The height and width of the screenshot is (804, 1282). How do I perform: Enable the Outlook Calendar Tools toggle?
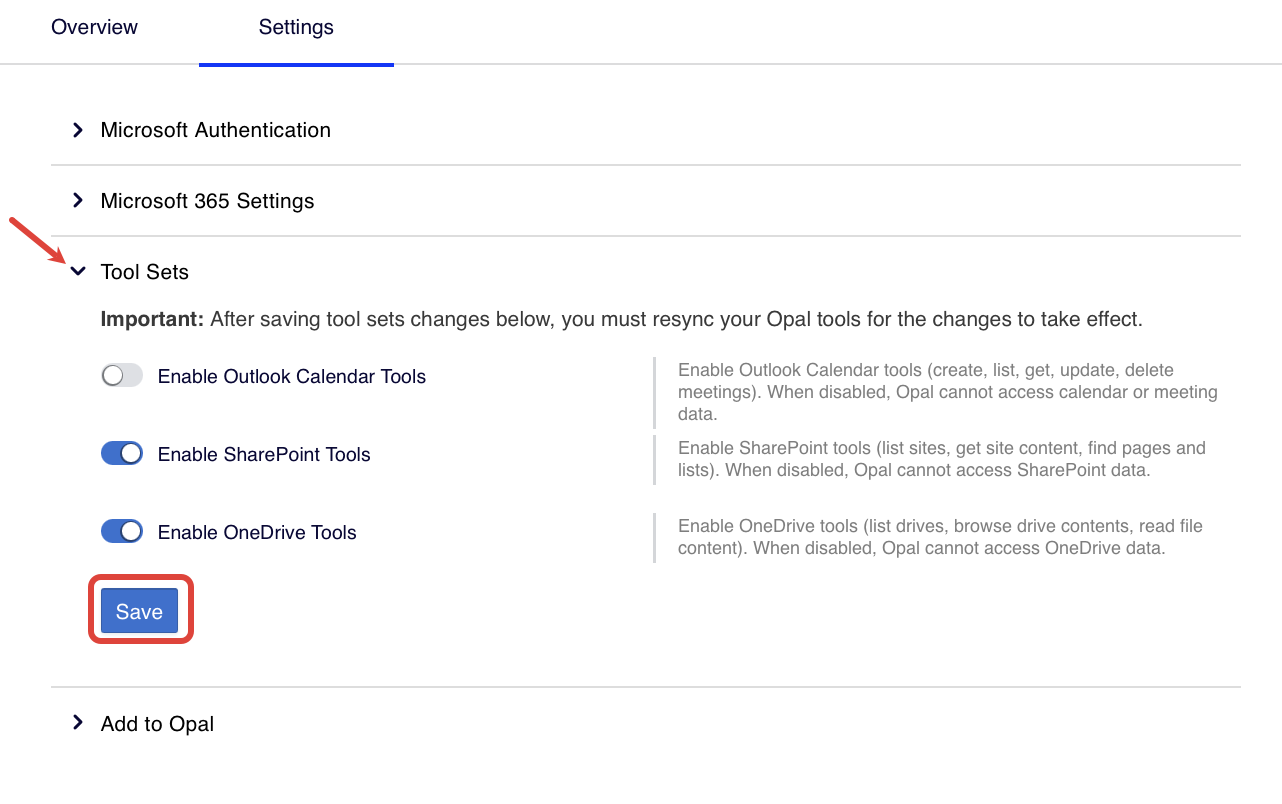122,376
